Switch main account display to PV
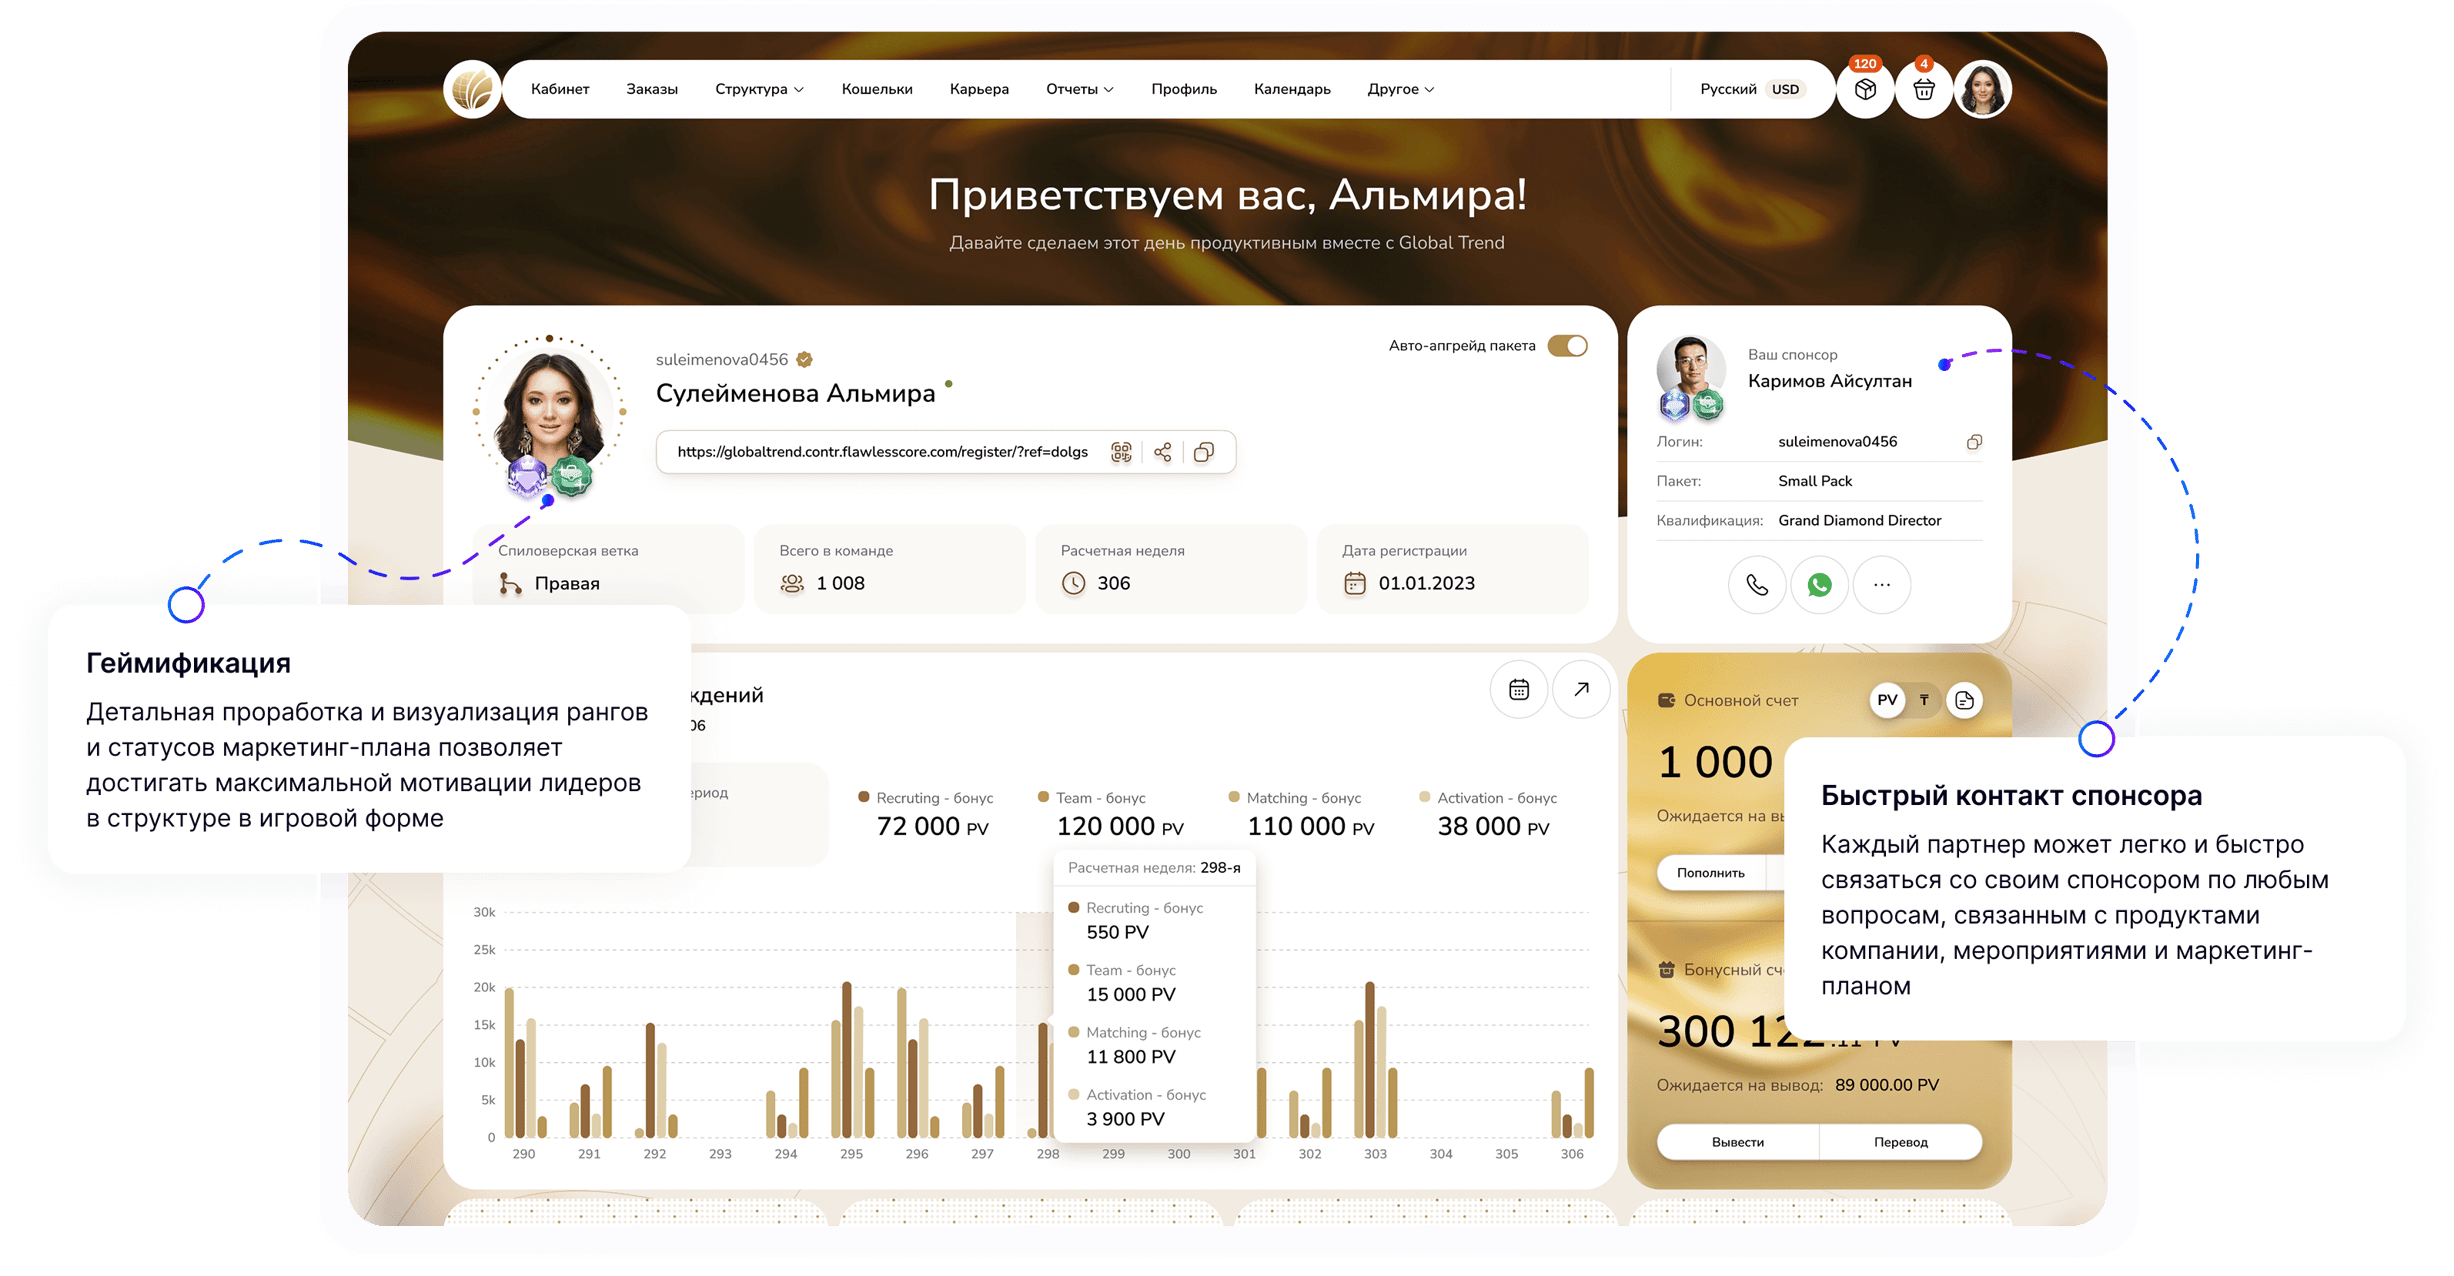Image resolution: width=2454 pixels, height=1276 pixels. tap(1887, 700)
